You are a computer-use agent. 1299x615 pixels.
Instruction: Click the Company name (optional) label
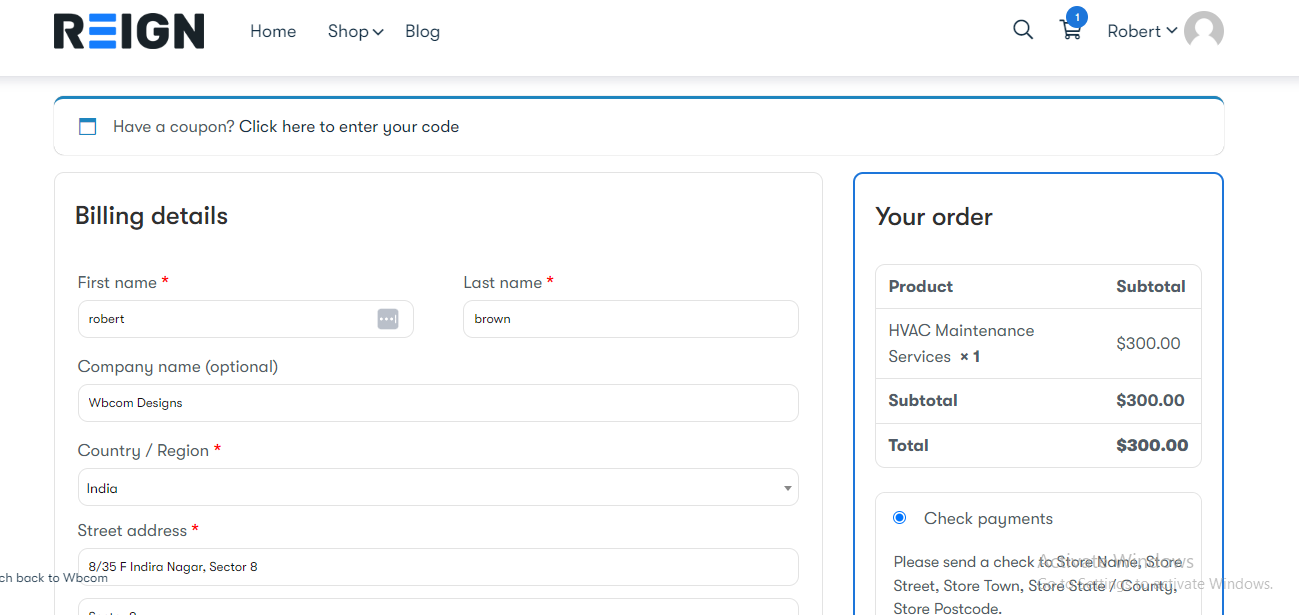coord(178,367)
